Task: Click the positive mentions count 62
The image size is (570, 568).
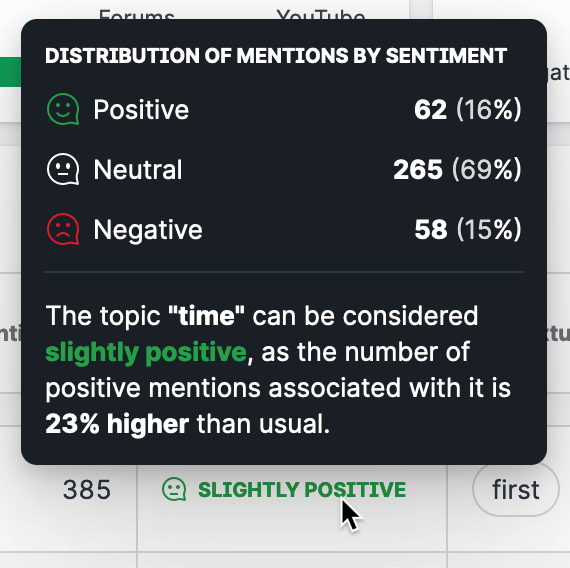Action: pos(430,109)
